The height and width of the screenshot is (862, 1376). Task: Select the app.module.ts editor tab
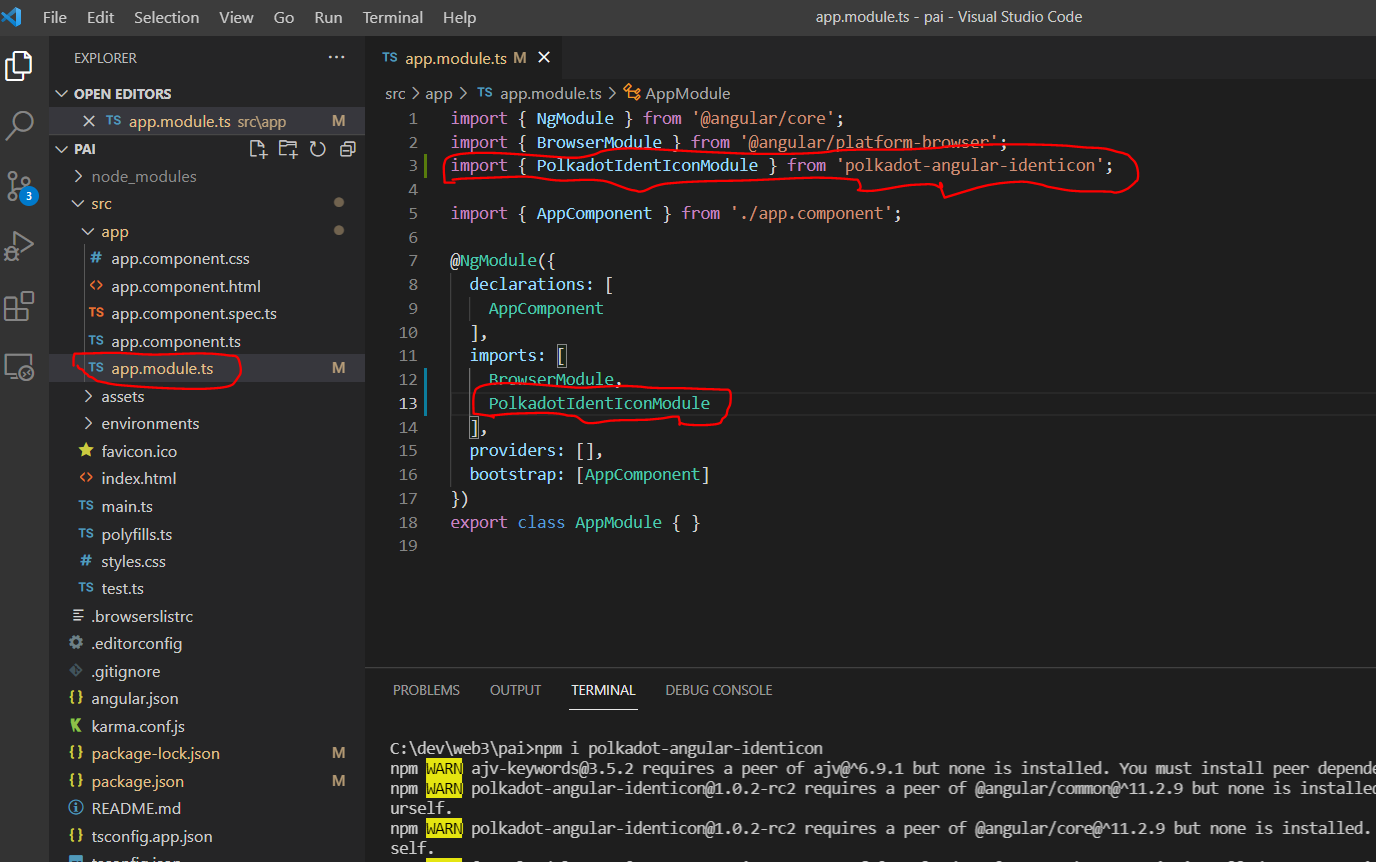click(464, 58)
